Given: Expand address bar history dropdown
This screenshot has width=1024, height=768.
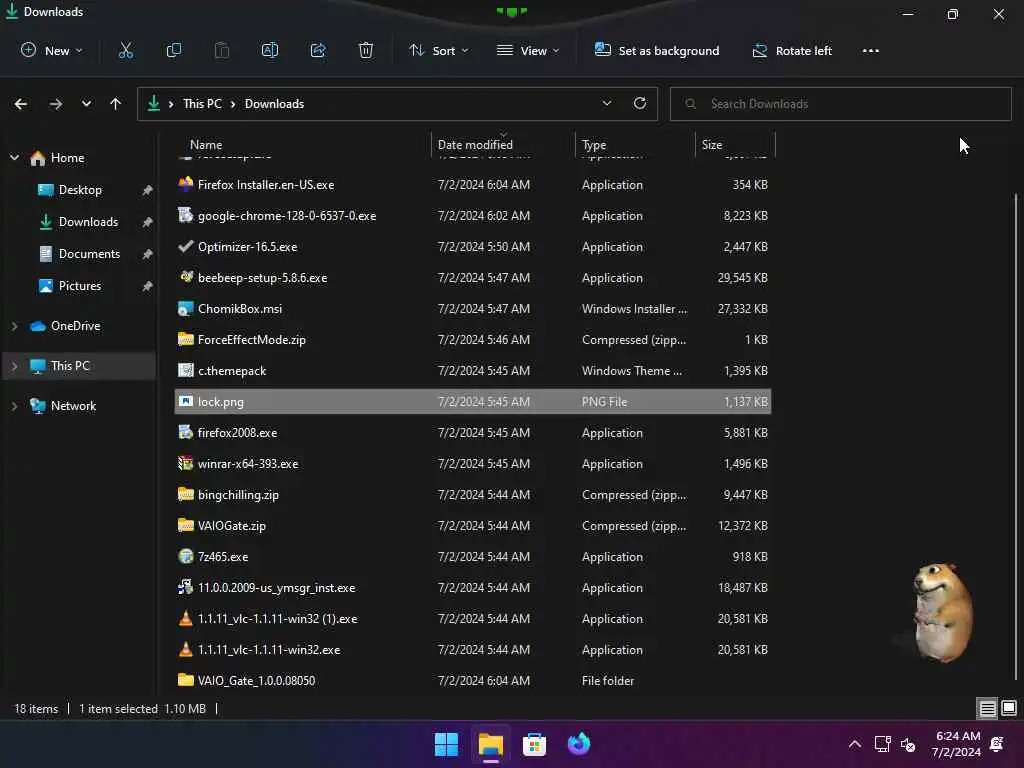Looking at the screenshot, I should tap(607, 103).
